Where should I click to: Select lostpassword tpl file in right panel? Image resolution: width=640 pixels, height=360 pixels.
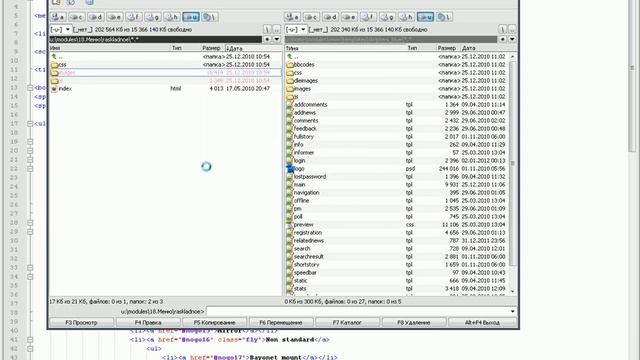click(396, 177)
